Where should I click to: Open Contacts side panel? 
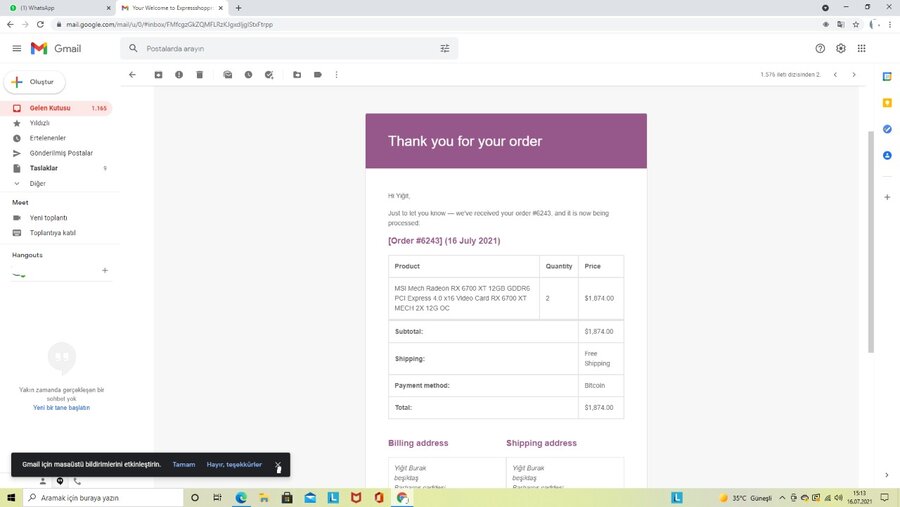click(887, 156)
